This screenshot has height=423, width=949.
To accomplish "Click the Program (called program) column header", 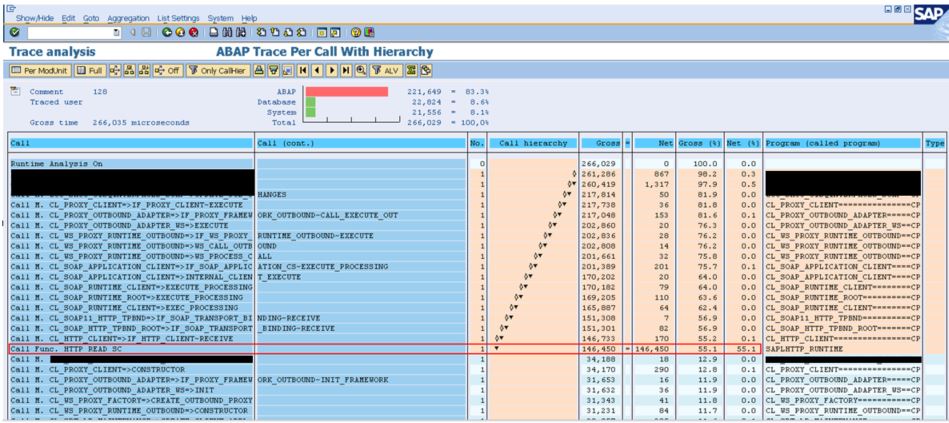I will tap(842, 143).
